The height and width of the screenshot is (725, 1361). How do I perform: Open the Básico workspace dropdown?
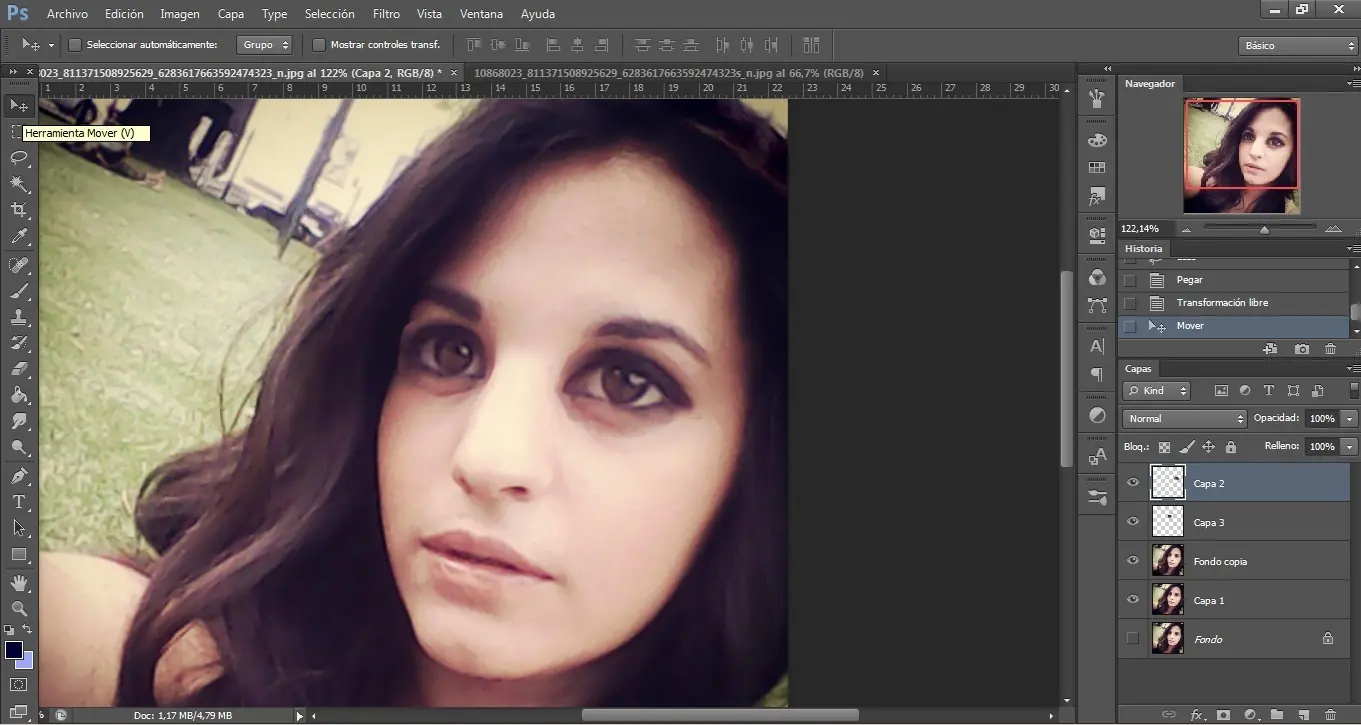(x=1297, y=46)
